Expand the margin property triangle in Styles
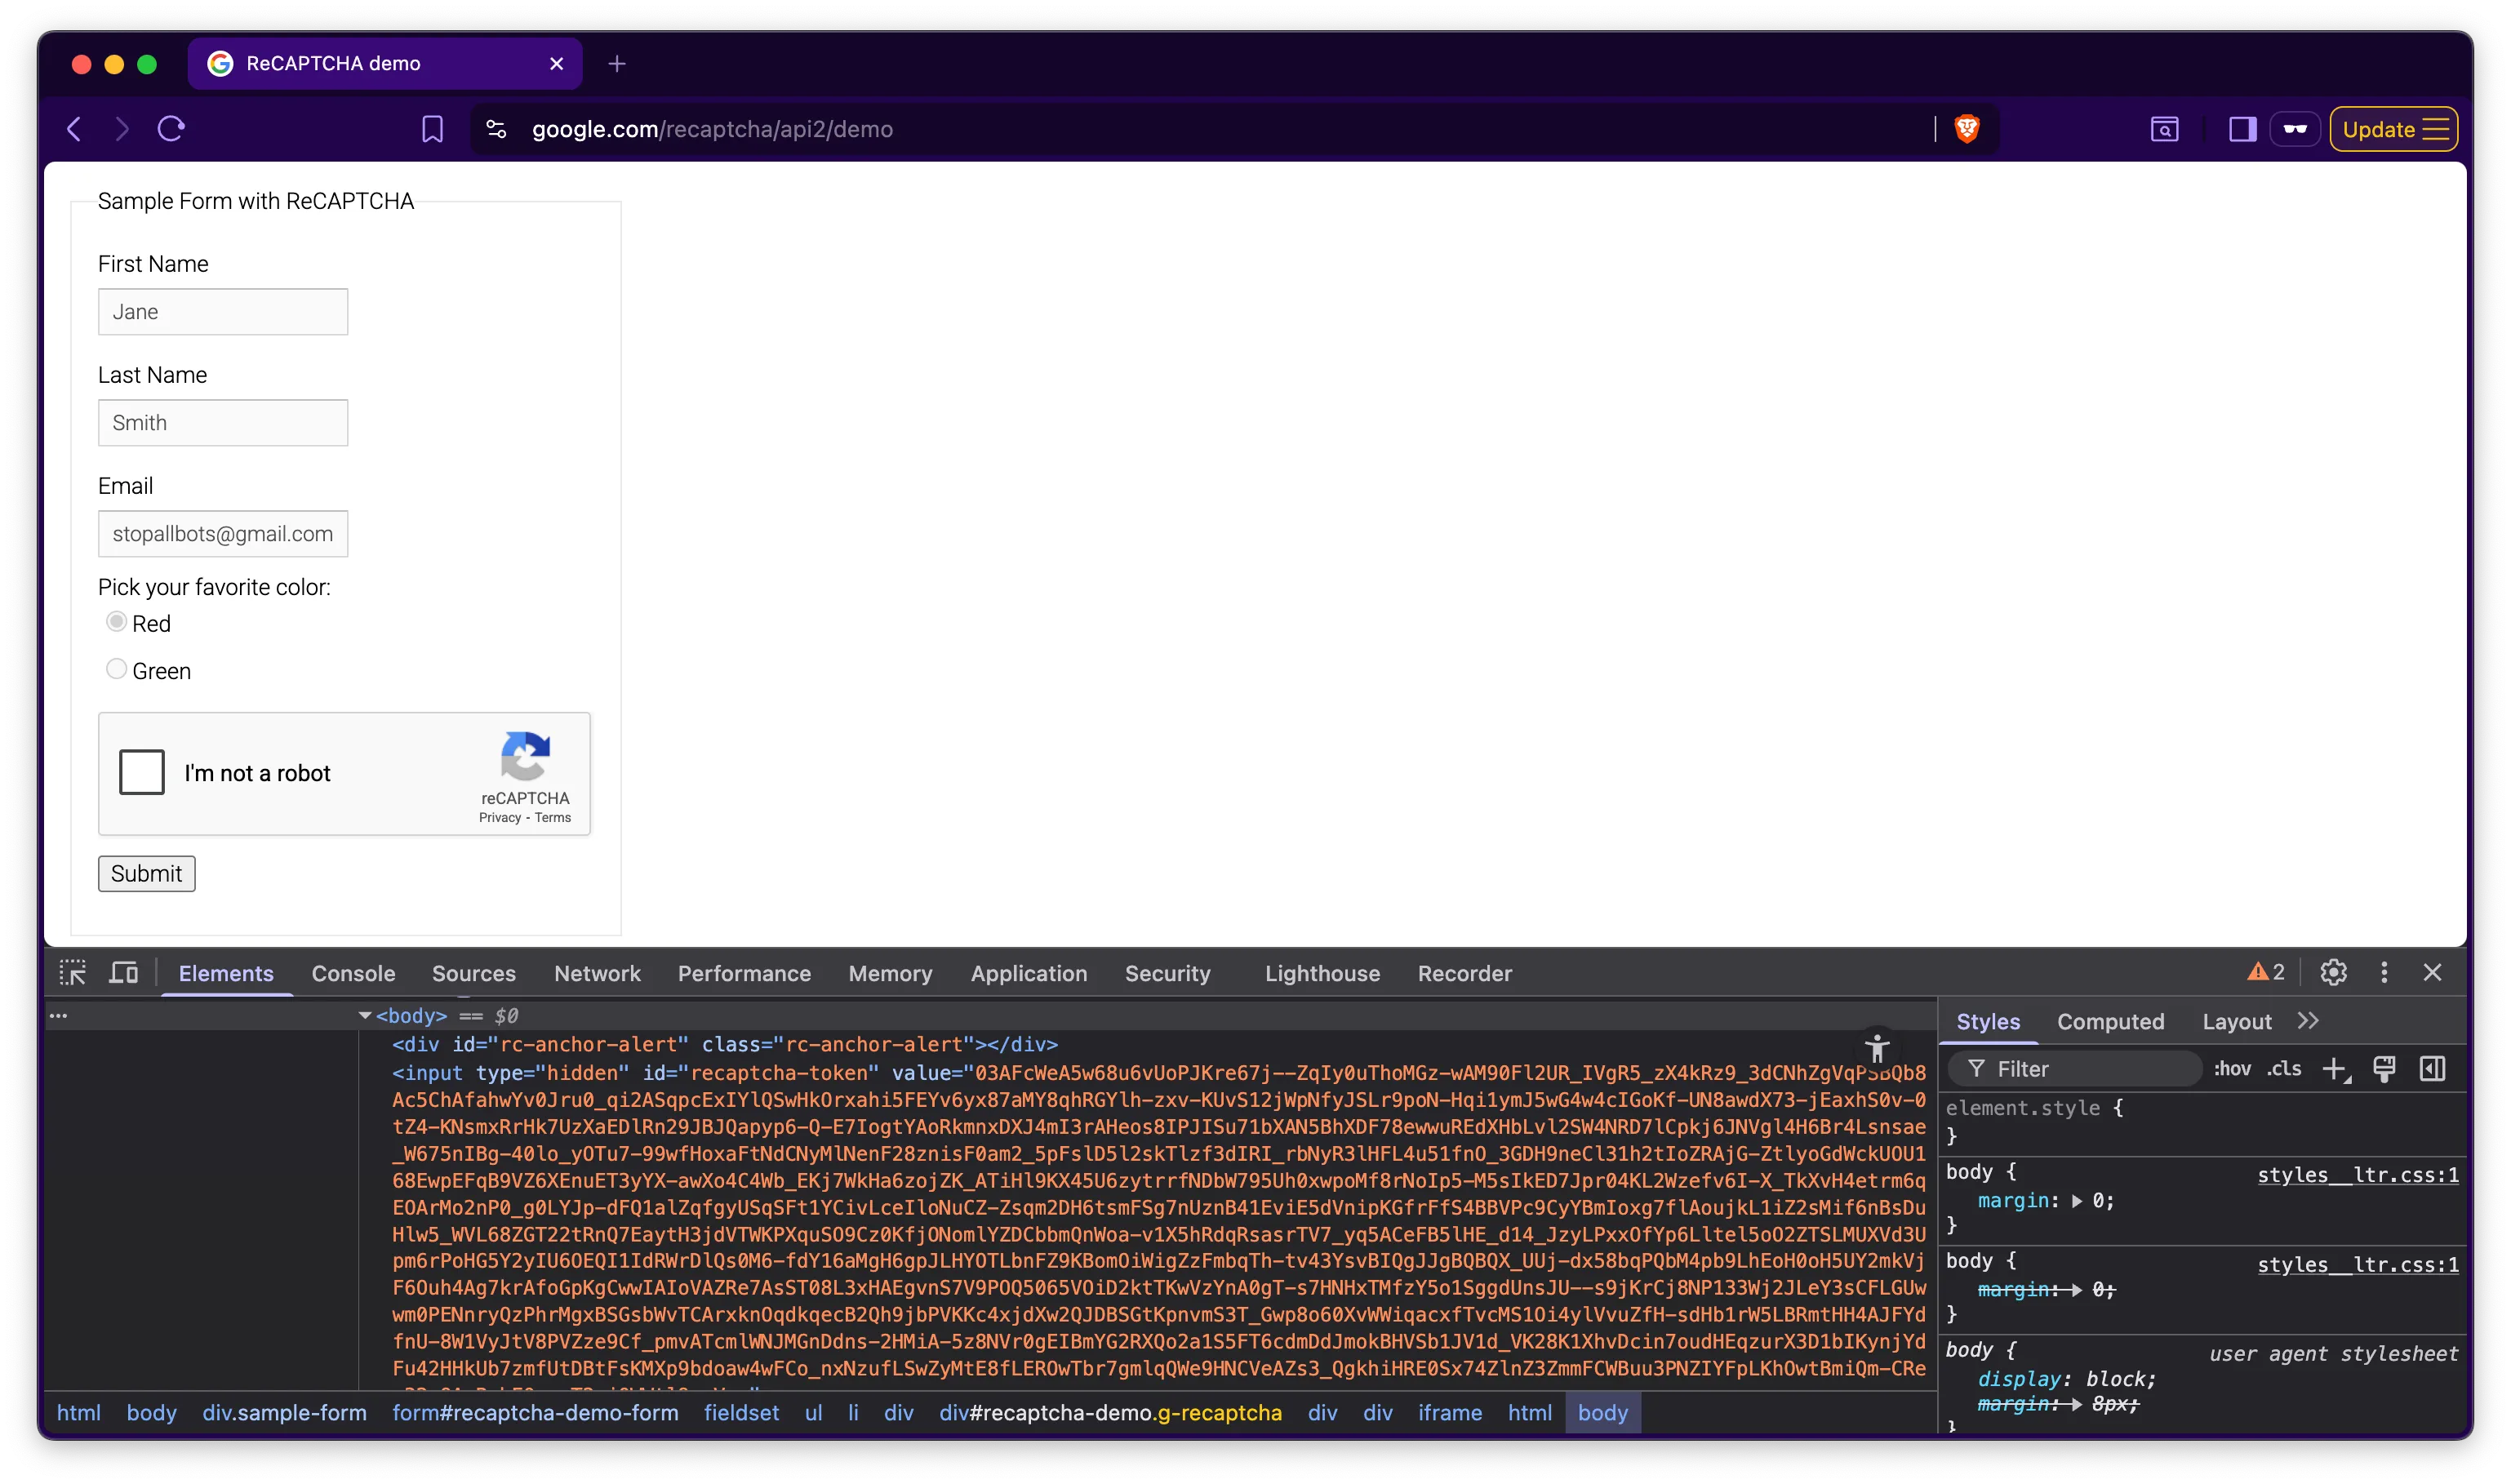This screenshot has height=1484, width=2511. click(x=2077, y=1201)
